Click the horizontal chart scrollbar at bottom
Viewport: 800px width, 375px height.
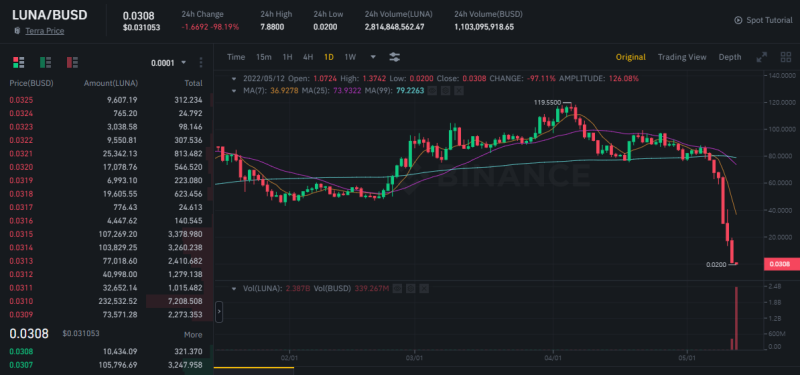pyautogui.click(x=254, y=367)
